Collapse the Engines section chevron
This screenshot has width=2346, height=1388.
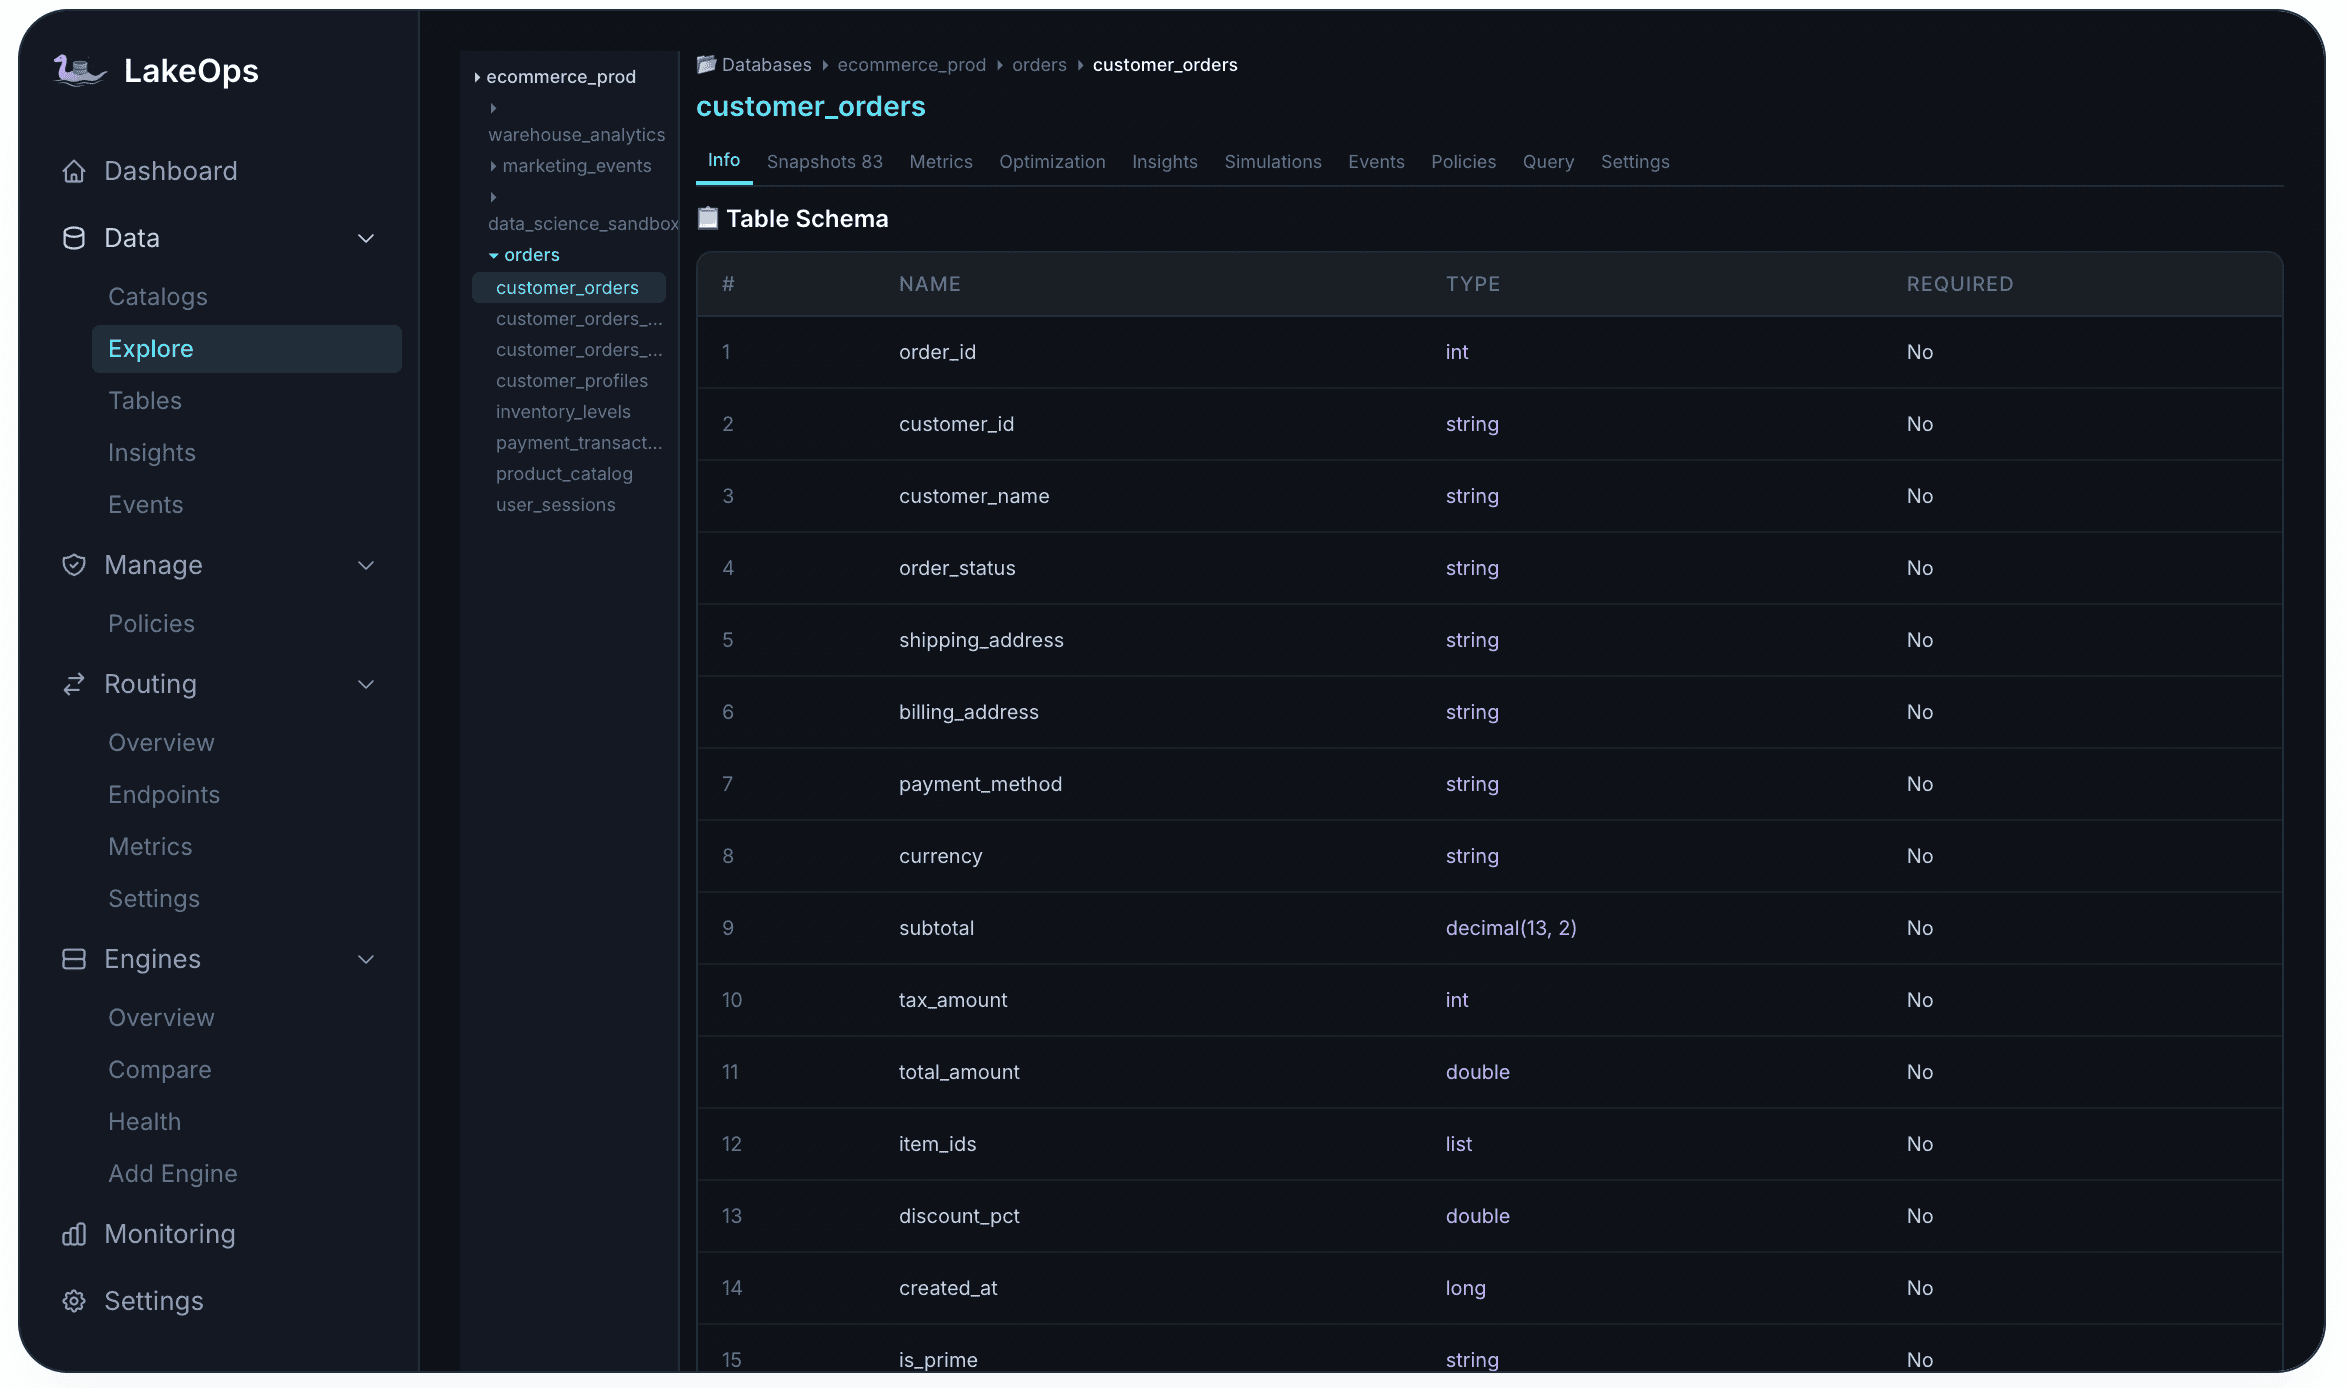366,959
